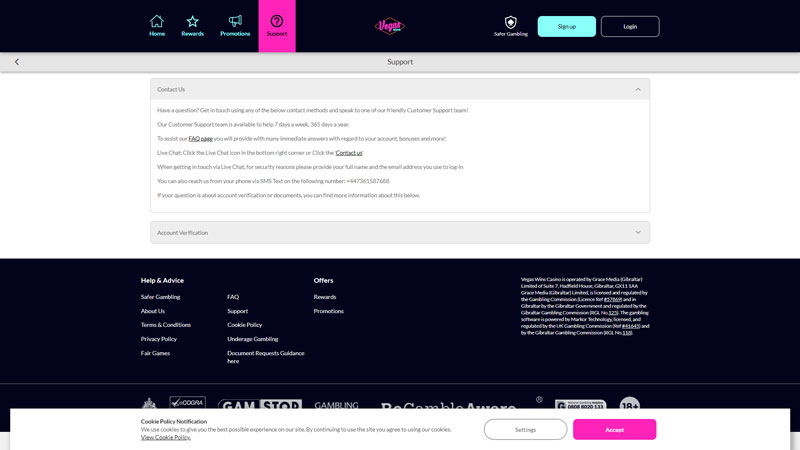This screenshot has width=800, height=450.
Task: Accept the cookie policy
Action: [x=614, y=429]
